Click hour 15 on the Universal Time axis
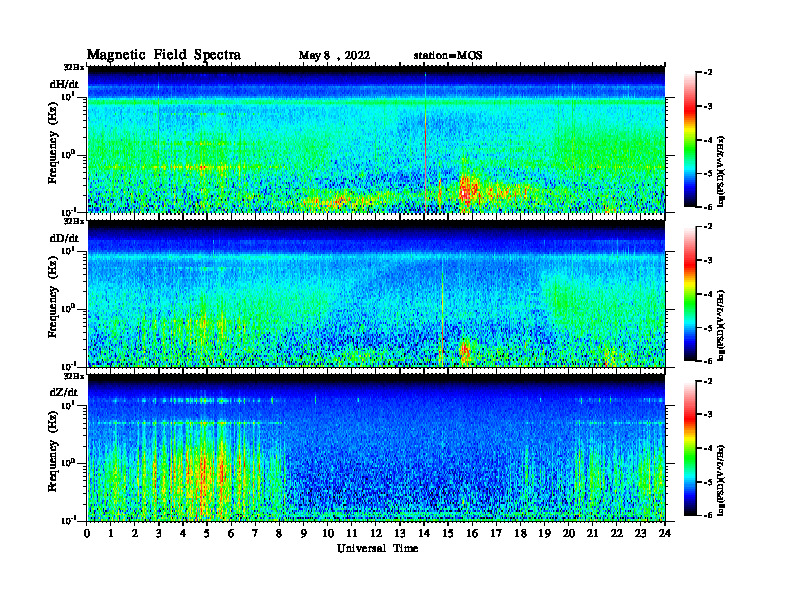Screen dimensions: 792x612 pos(448,534)
